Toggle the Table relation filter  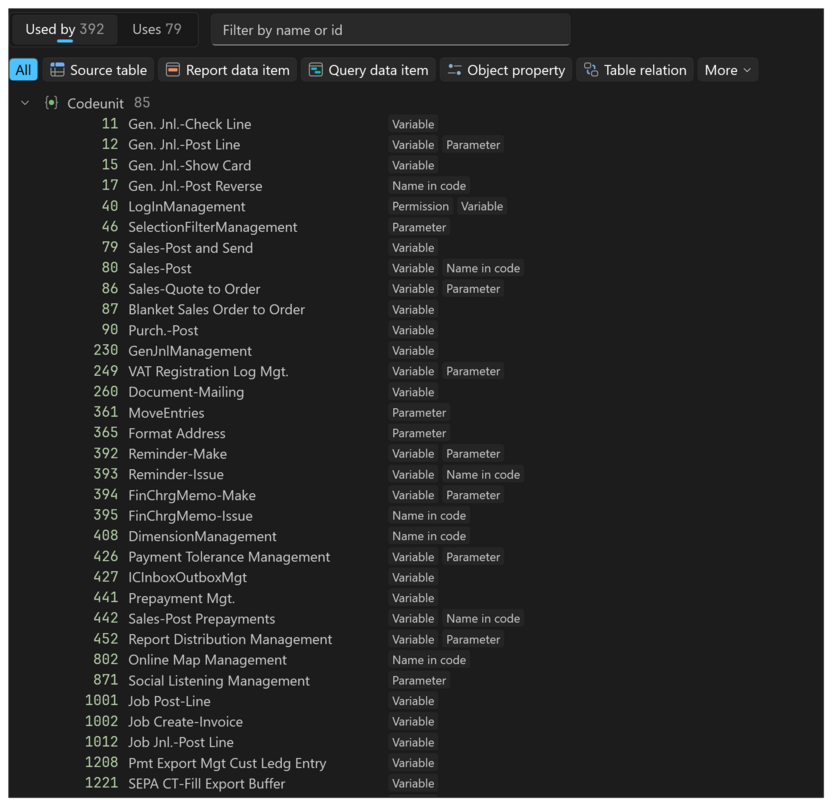click(635, 70)
